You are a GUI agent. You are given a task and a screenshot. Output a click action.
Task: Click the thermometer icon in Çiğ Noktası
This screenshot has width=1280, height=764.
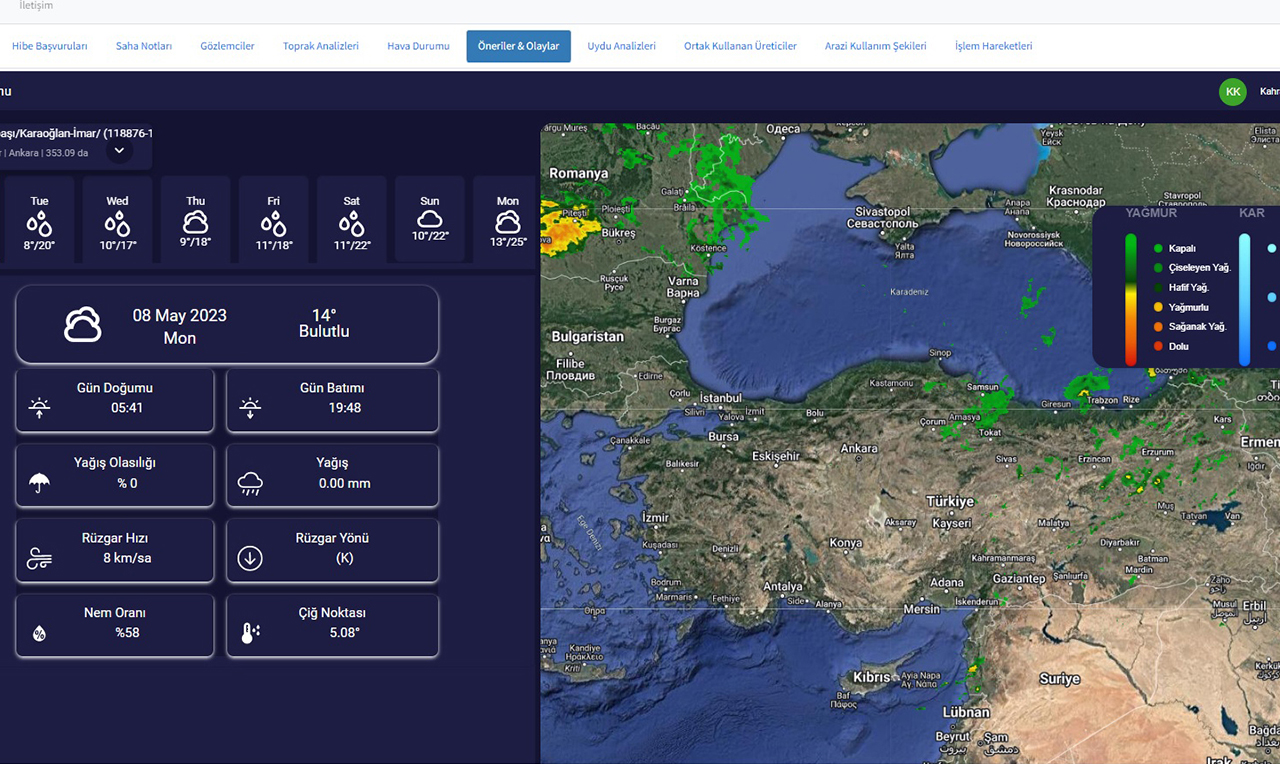250,633
